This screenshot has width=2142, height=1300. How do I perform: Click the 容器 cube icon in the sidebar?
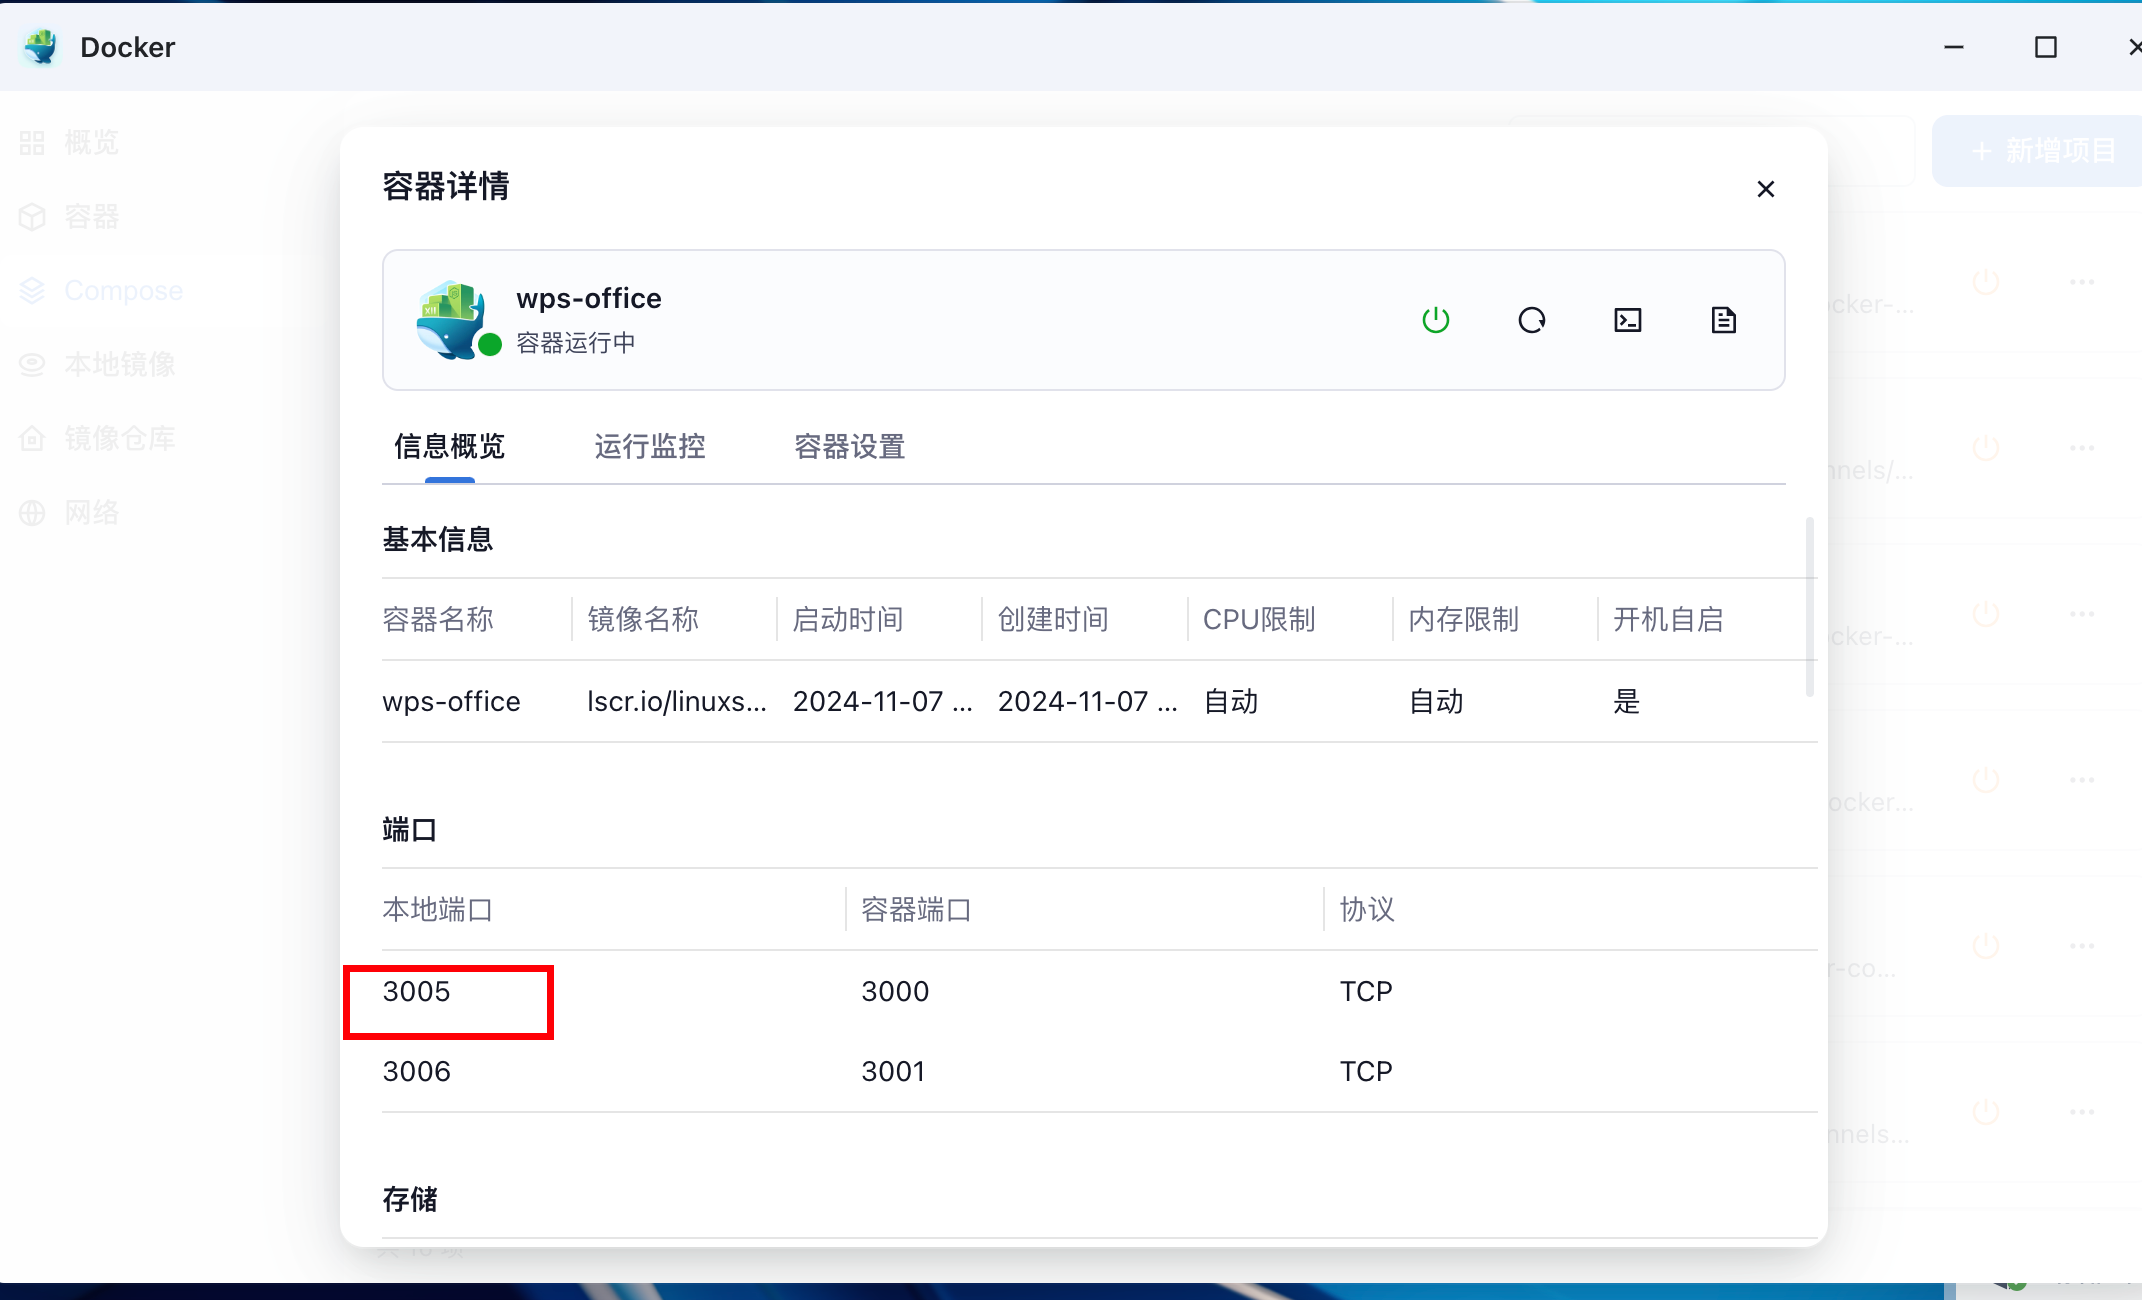(x=32, y=217)
